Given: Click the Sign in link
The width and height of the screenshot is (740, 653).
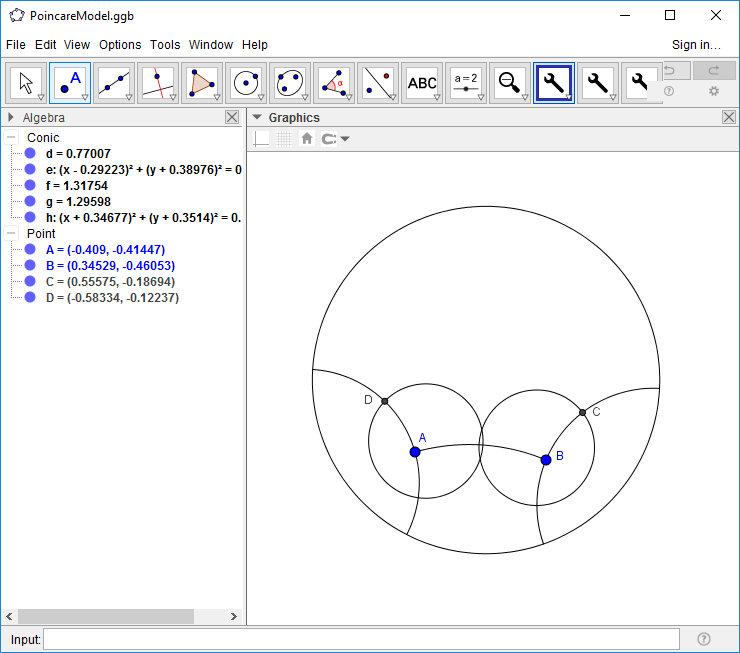Looking at the screenshot, I should (x=696, y=45).
